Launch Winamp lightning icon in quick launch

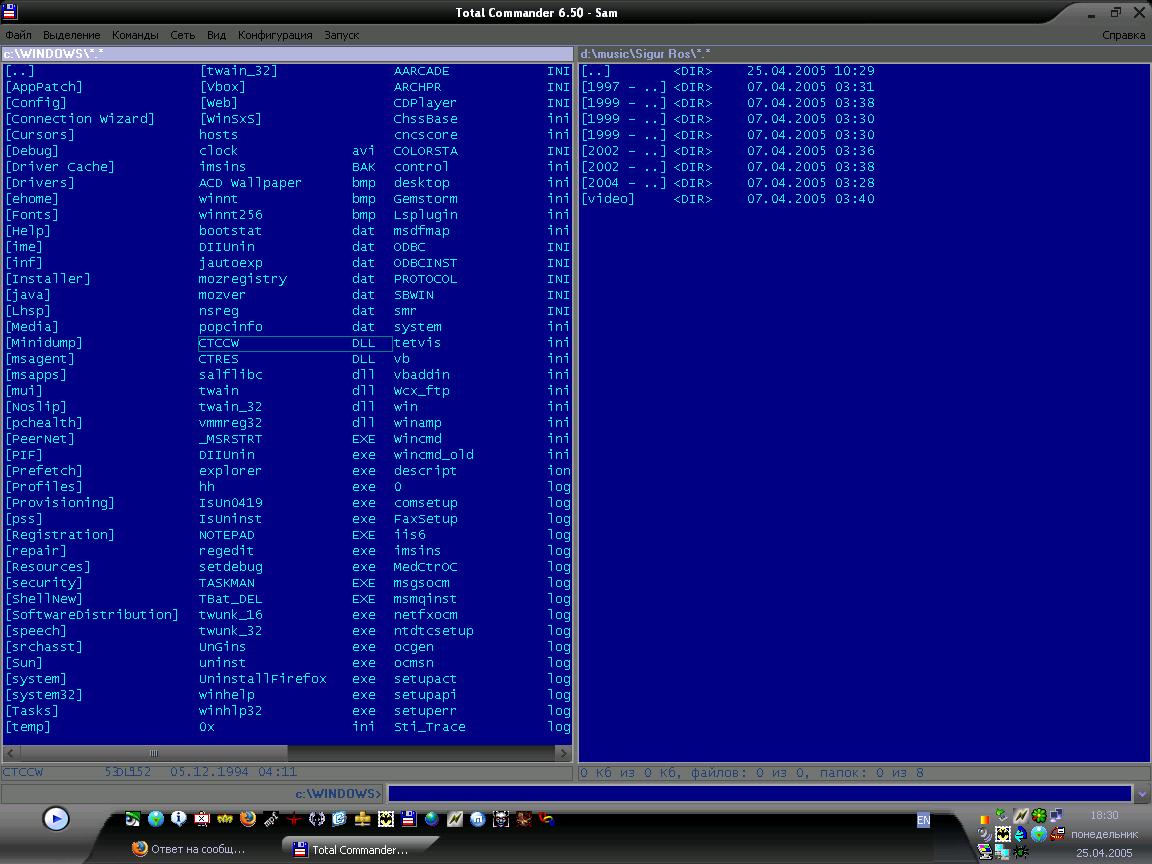455,818
